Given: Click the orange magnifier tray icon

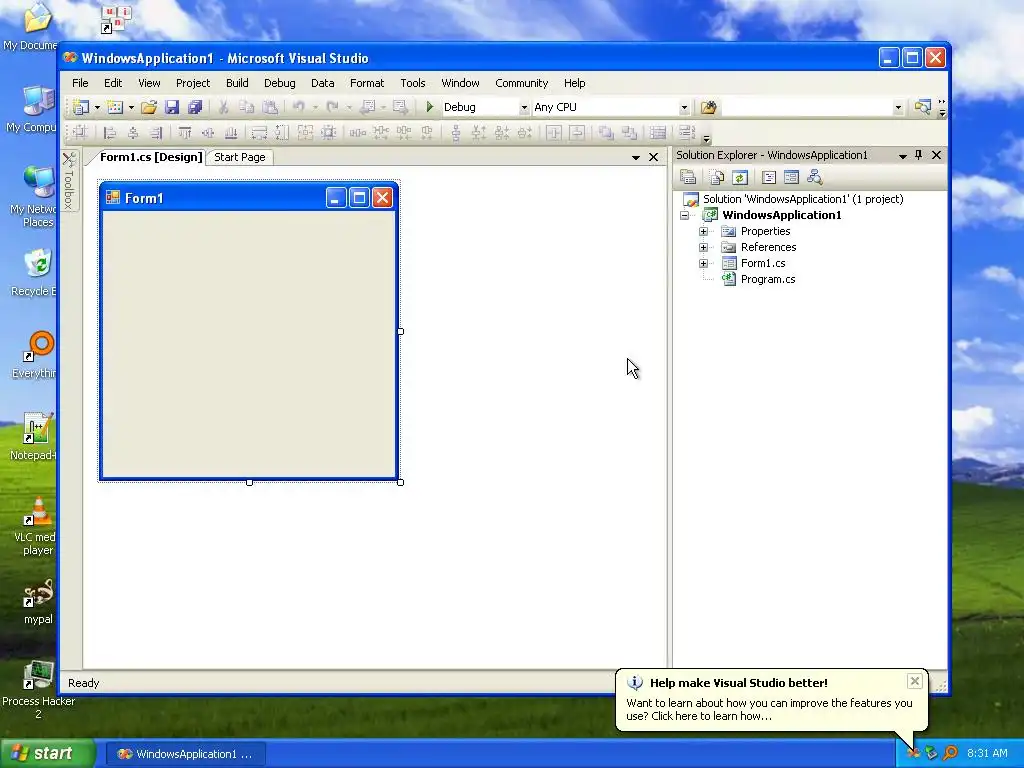Looking at the screenshot, I should pos(950,753).
